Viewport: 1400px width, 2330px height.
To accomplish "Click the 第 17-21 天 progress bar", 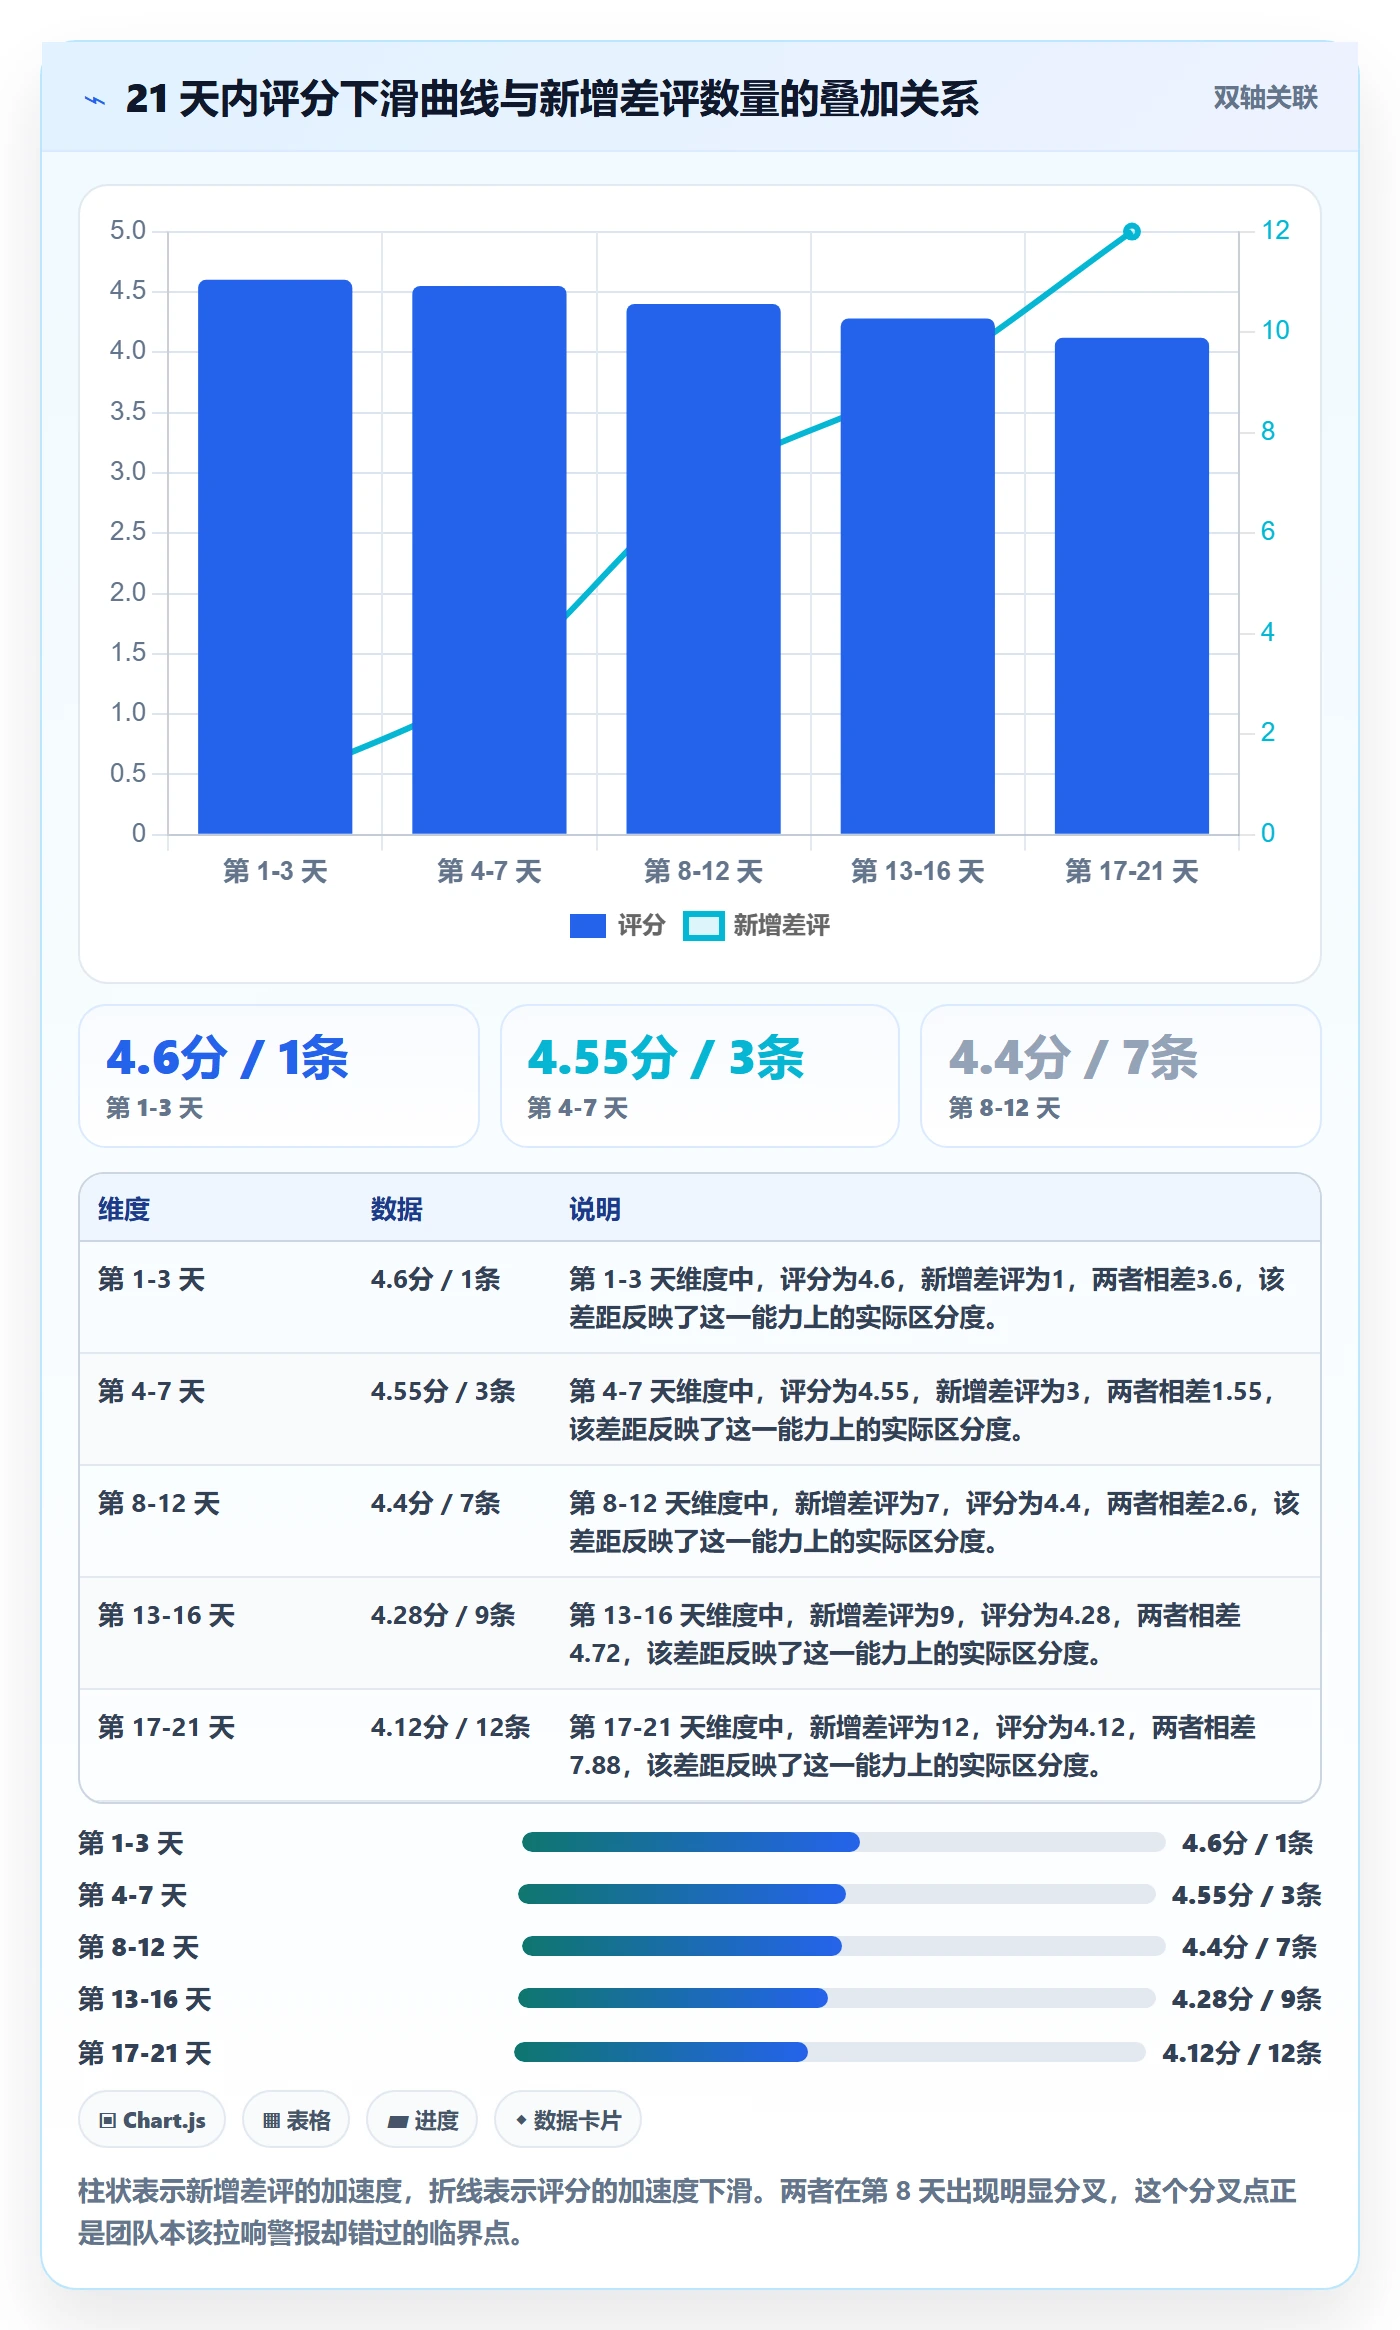I will click(x=830, y=2052).
